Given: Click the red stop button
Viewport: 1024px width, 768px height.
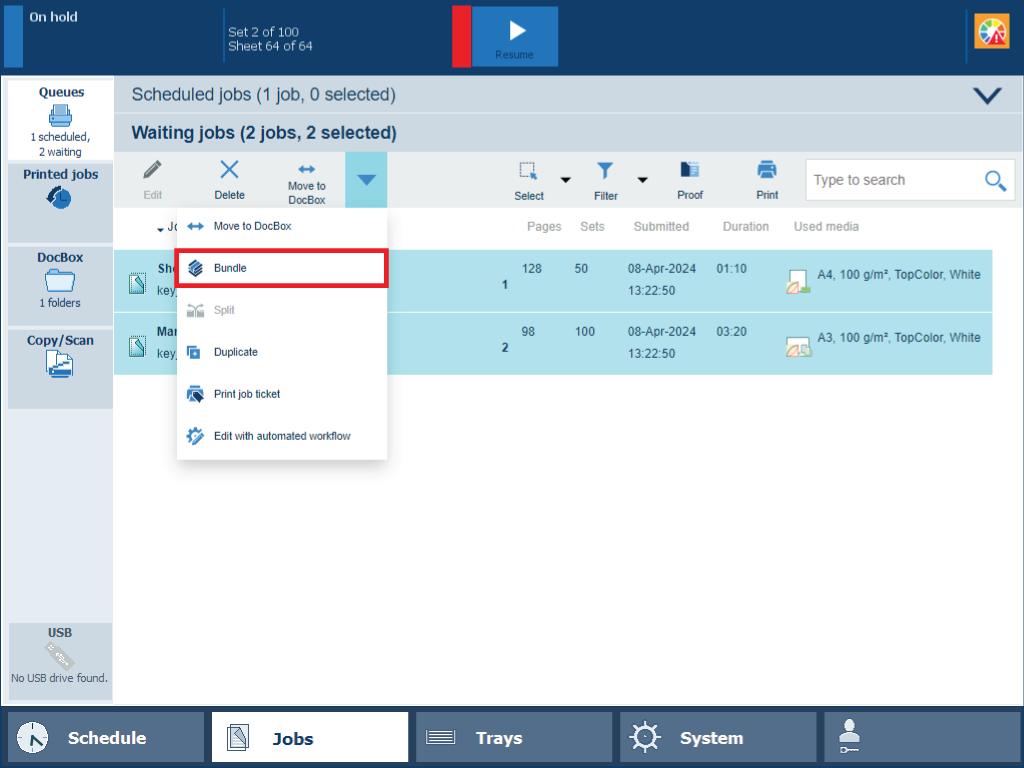Looking at the screenshot, I should point(461,37).
